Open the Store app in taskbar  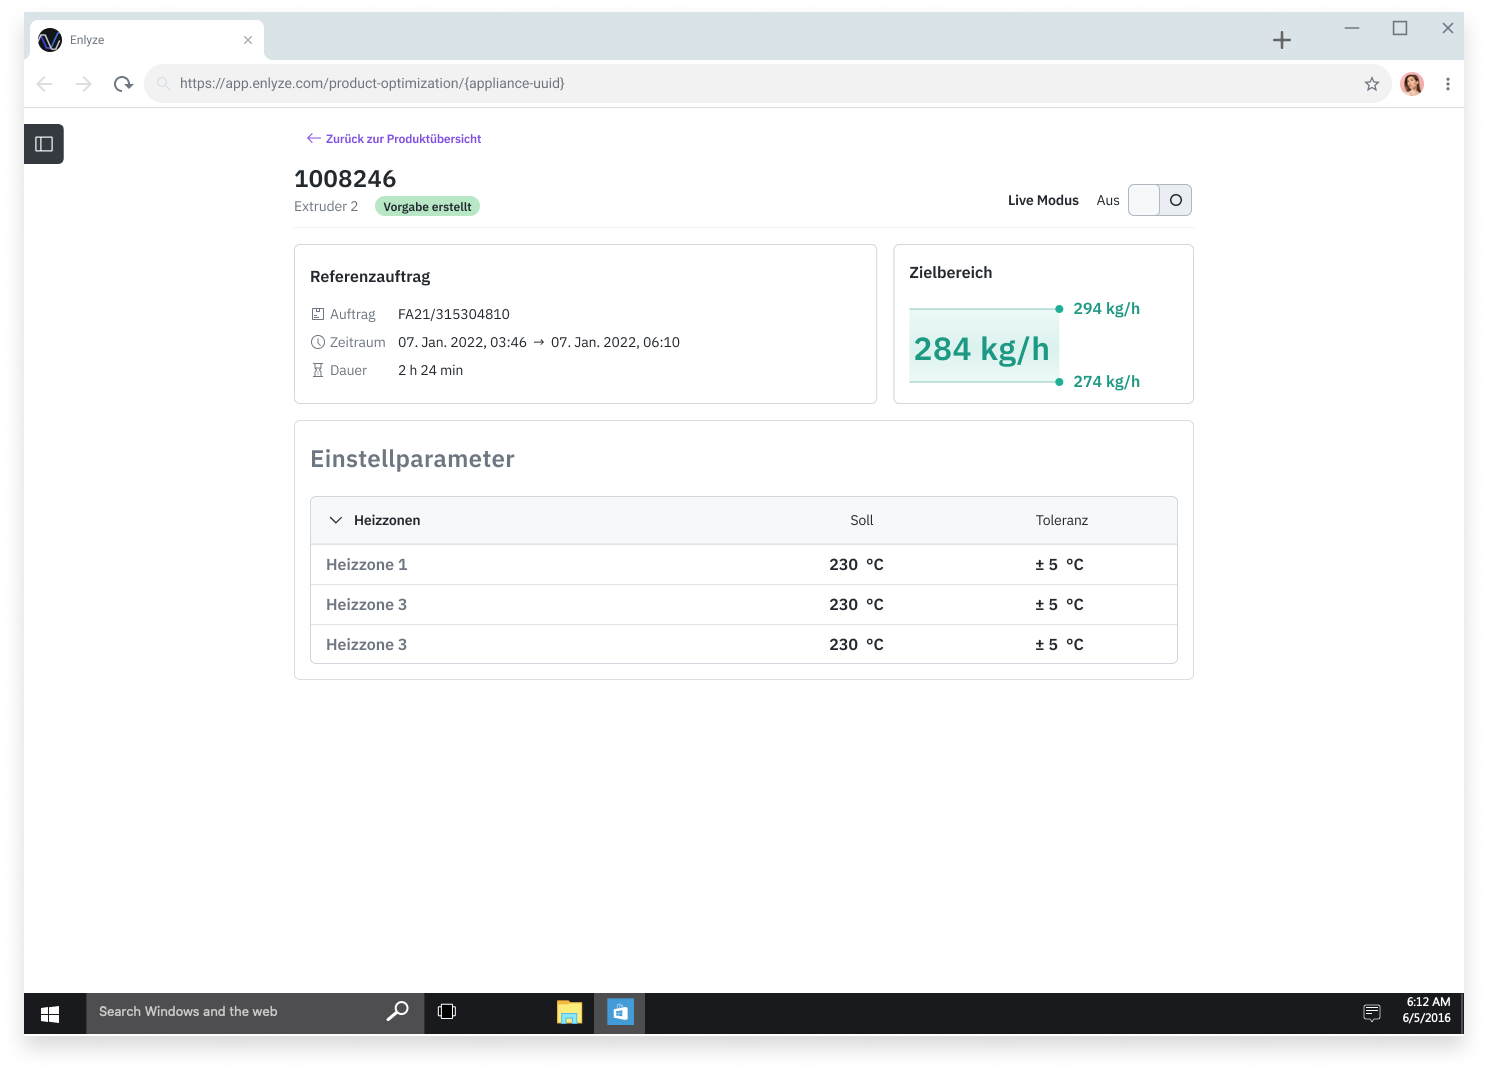click(x=620, y=1013)
